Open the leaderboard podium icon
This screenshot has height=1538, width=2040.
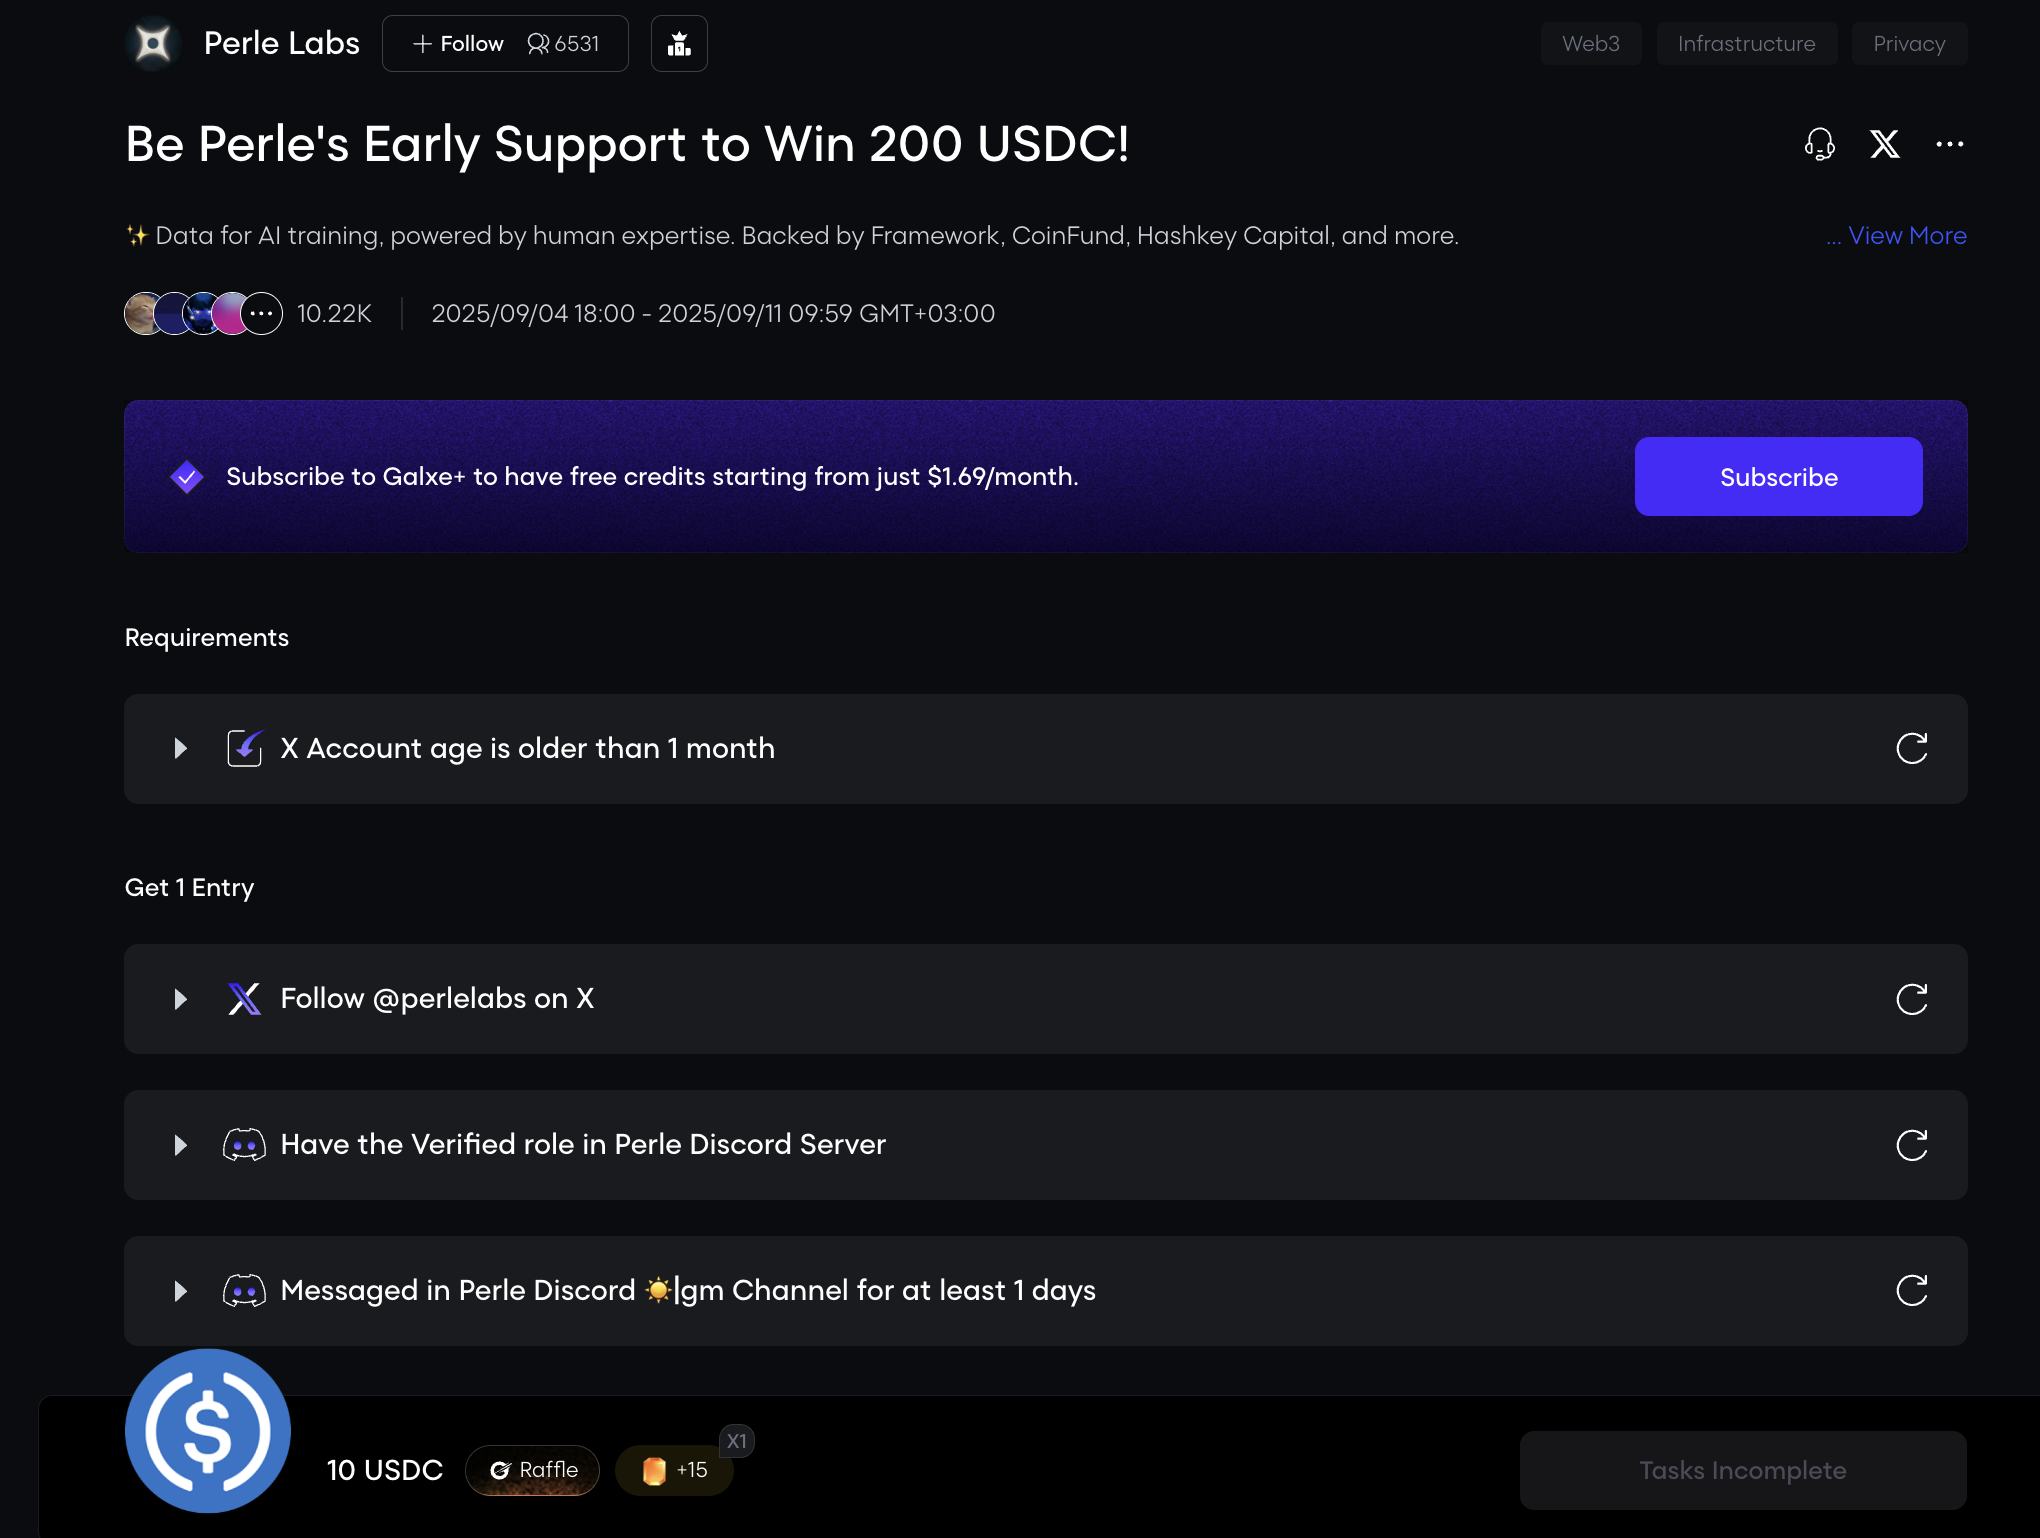point(679,44)
